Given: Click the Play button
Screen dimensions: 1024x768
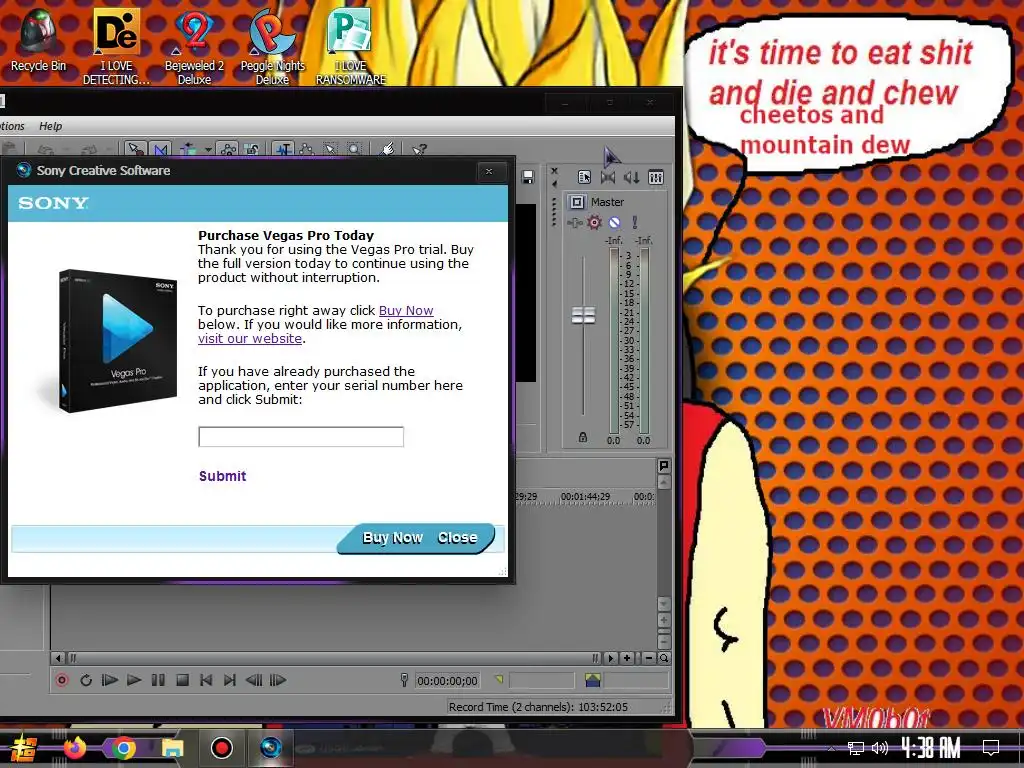Looking at the screenshot, I should coord(134,680).
